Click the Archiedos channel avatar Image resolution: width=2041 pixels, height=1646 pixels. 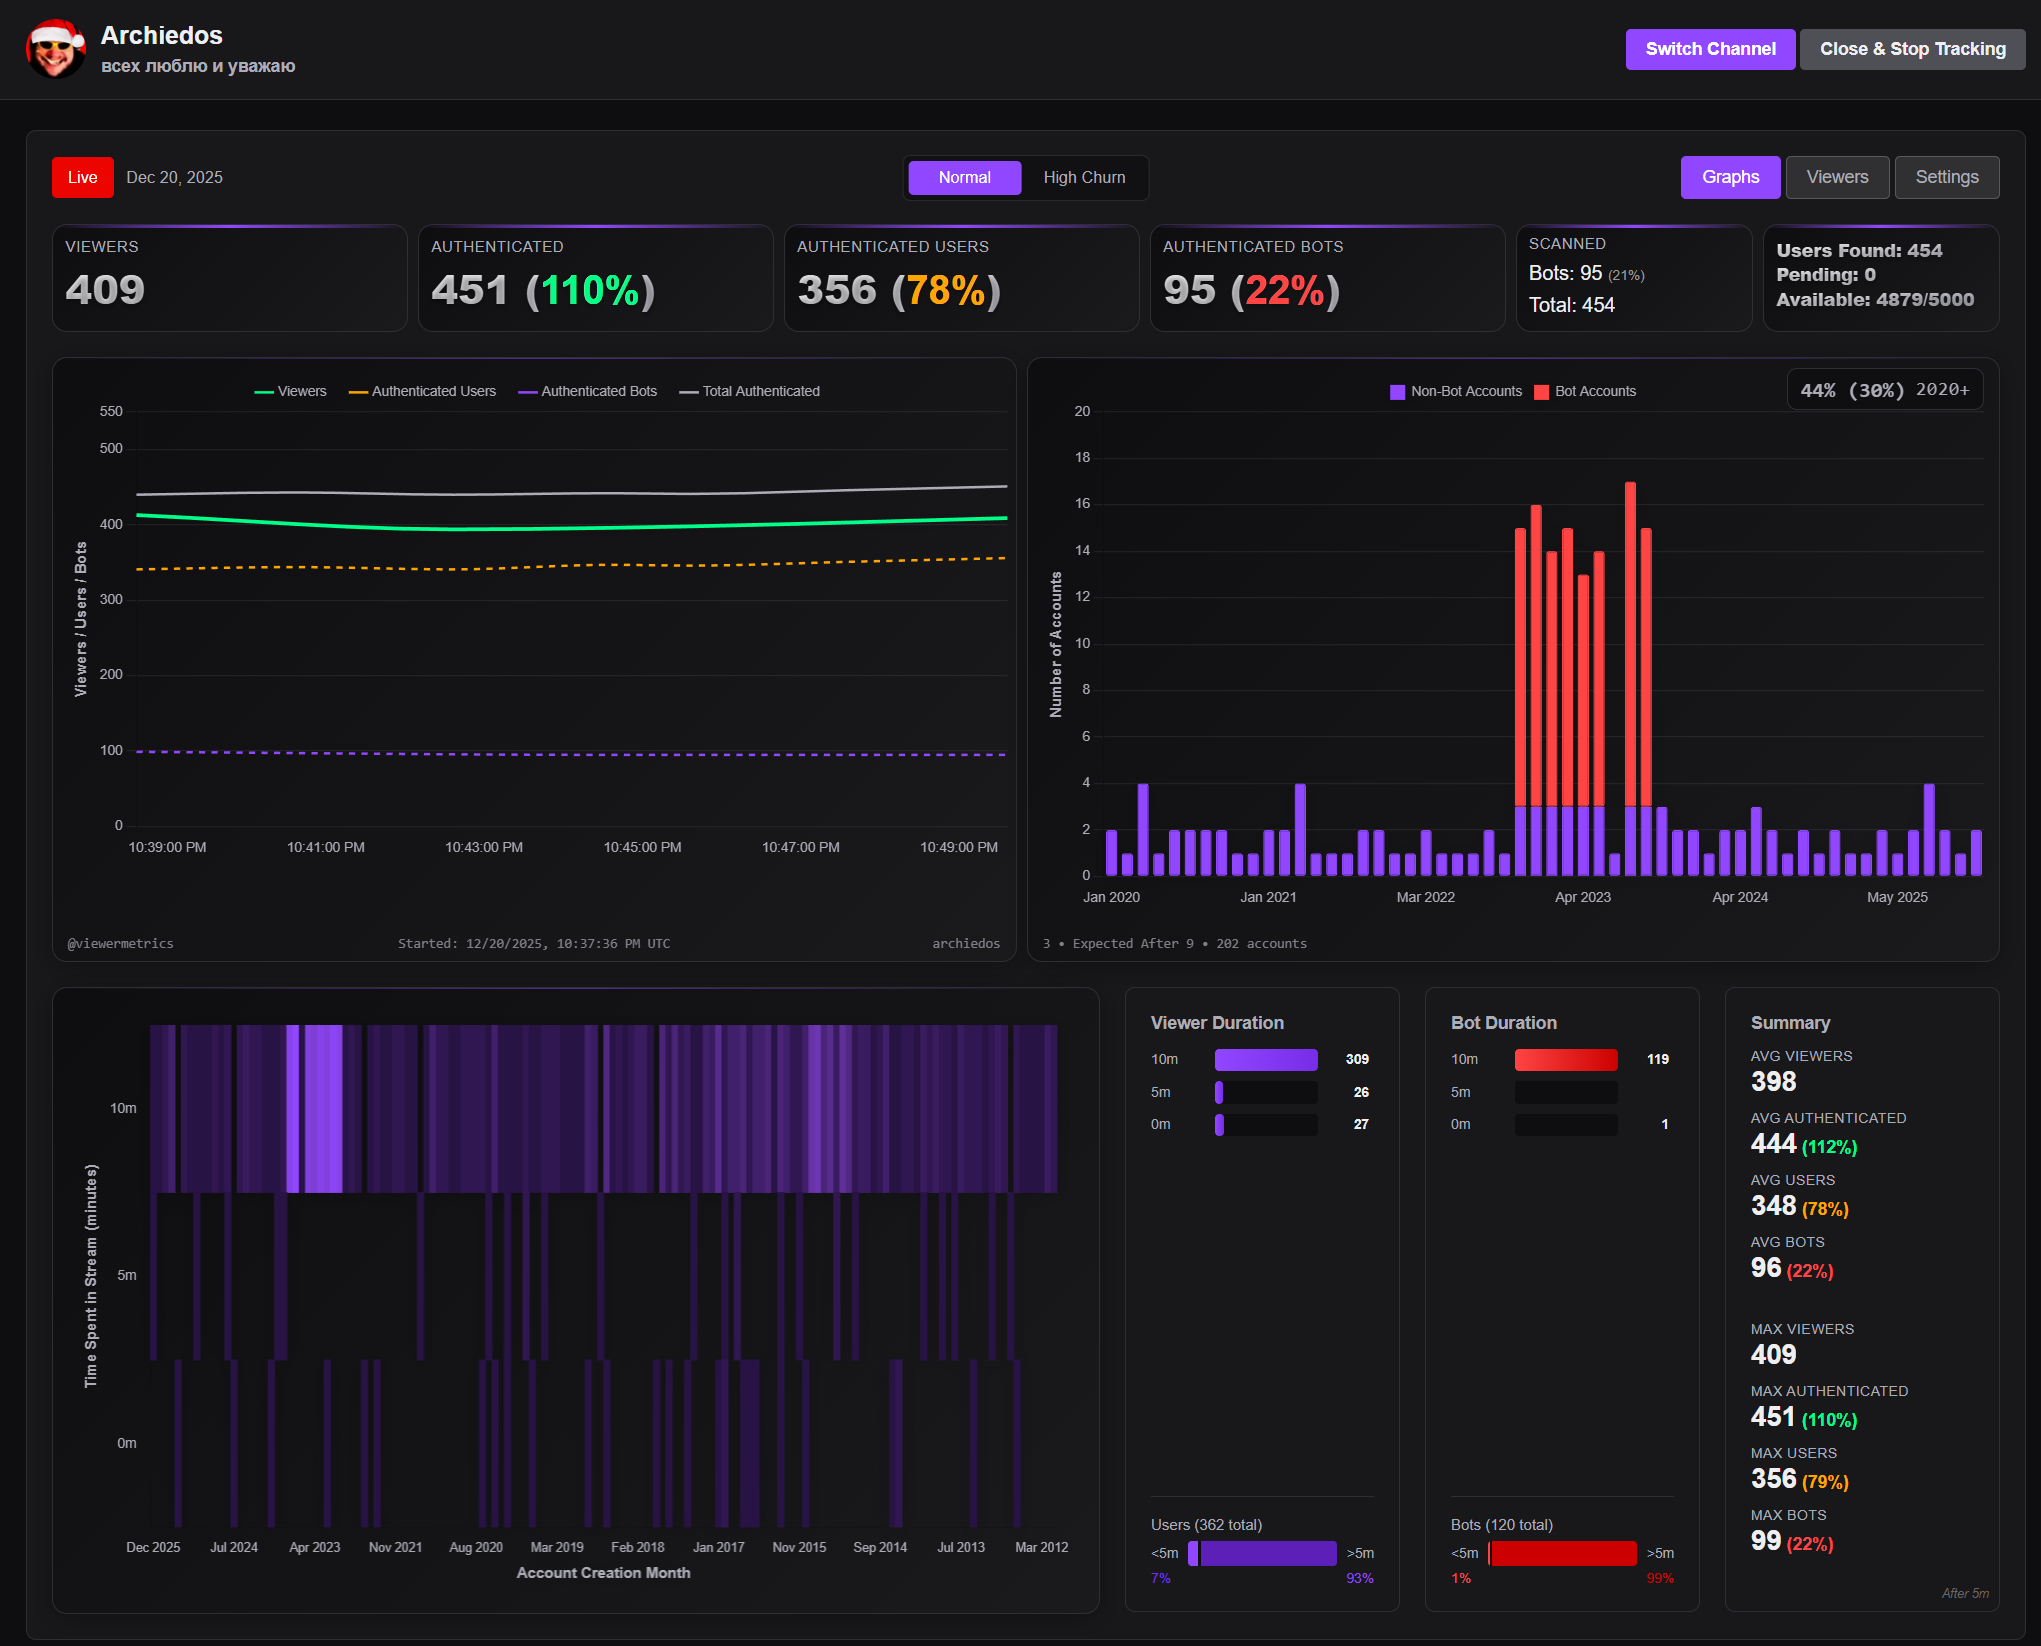point(55,49)
